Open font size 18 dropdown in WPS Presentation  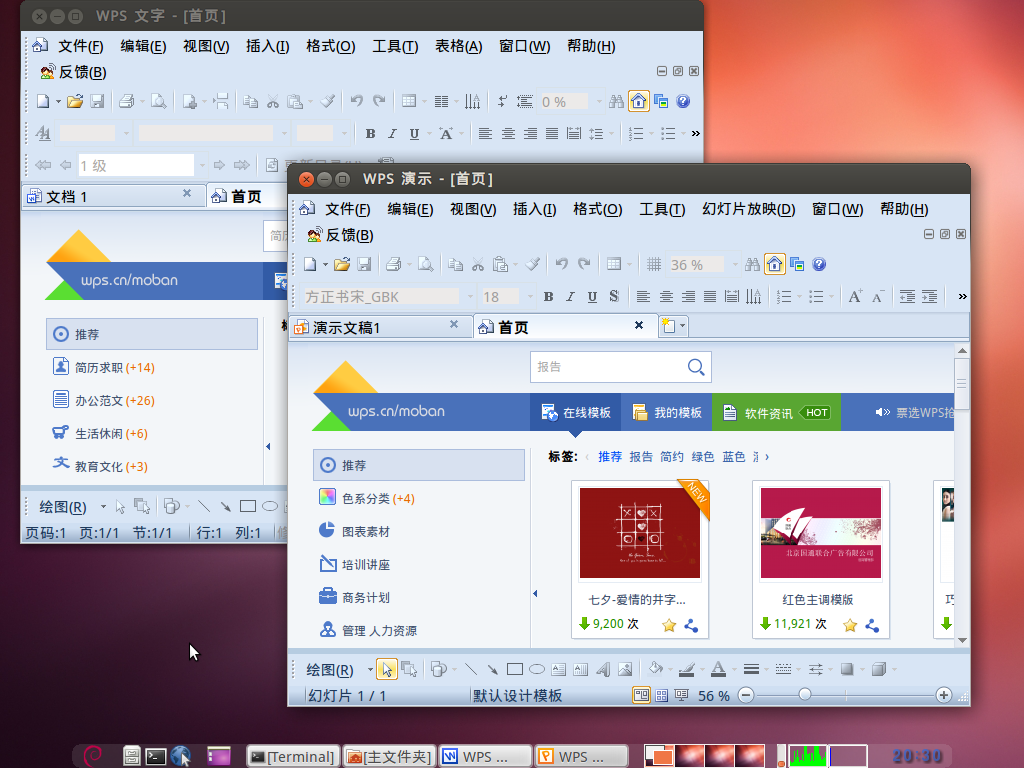click(x=530, y=297)
